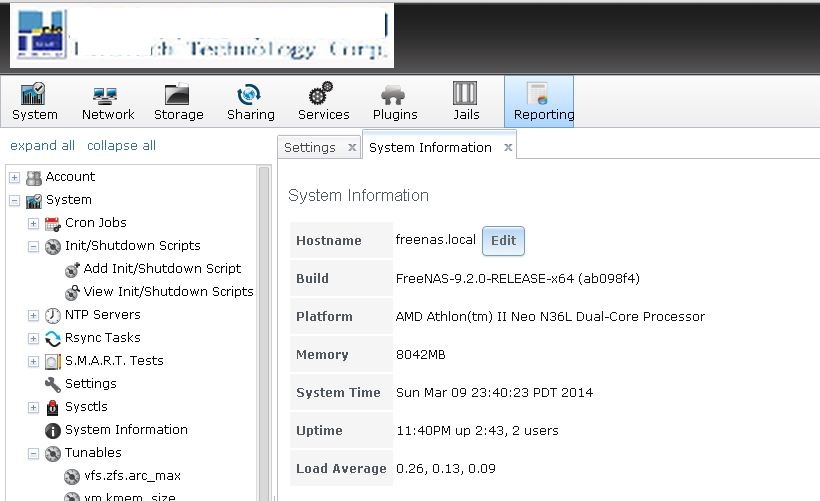Click the uptime value text
820x501 pixels.
(477, 431)
